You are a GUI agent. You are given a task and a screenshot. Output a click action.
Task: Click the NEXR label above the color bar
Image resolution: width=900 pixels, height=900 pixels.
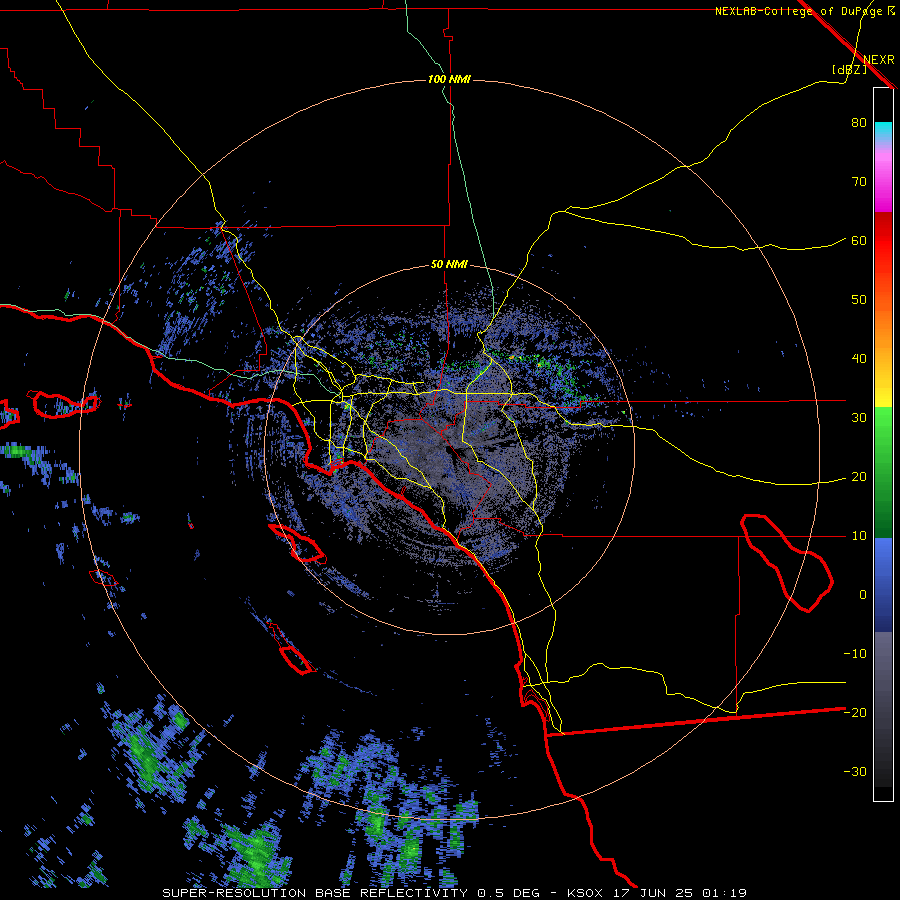(879, 60)
